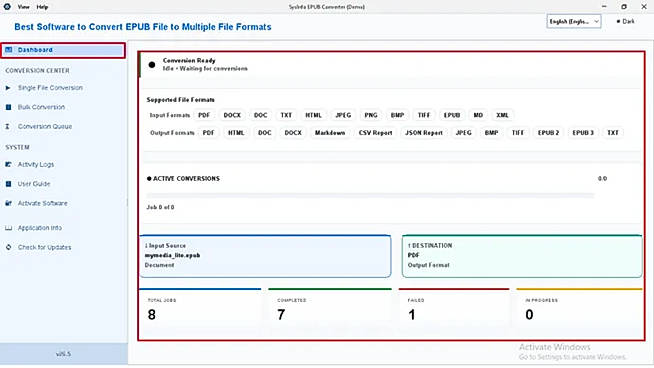
Task: Click the Bulk Conversion icon
Action: [8, 107]
